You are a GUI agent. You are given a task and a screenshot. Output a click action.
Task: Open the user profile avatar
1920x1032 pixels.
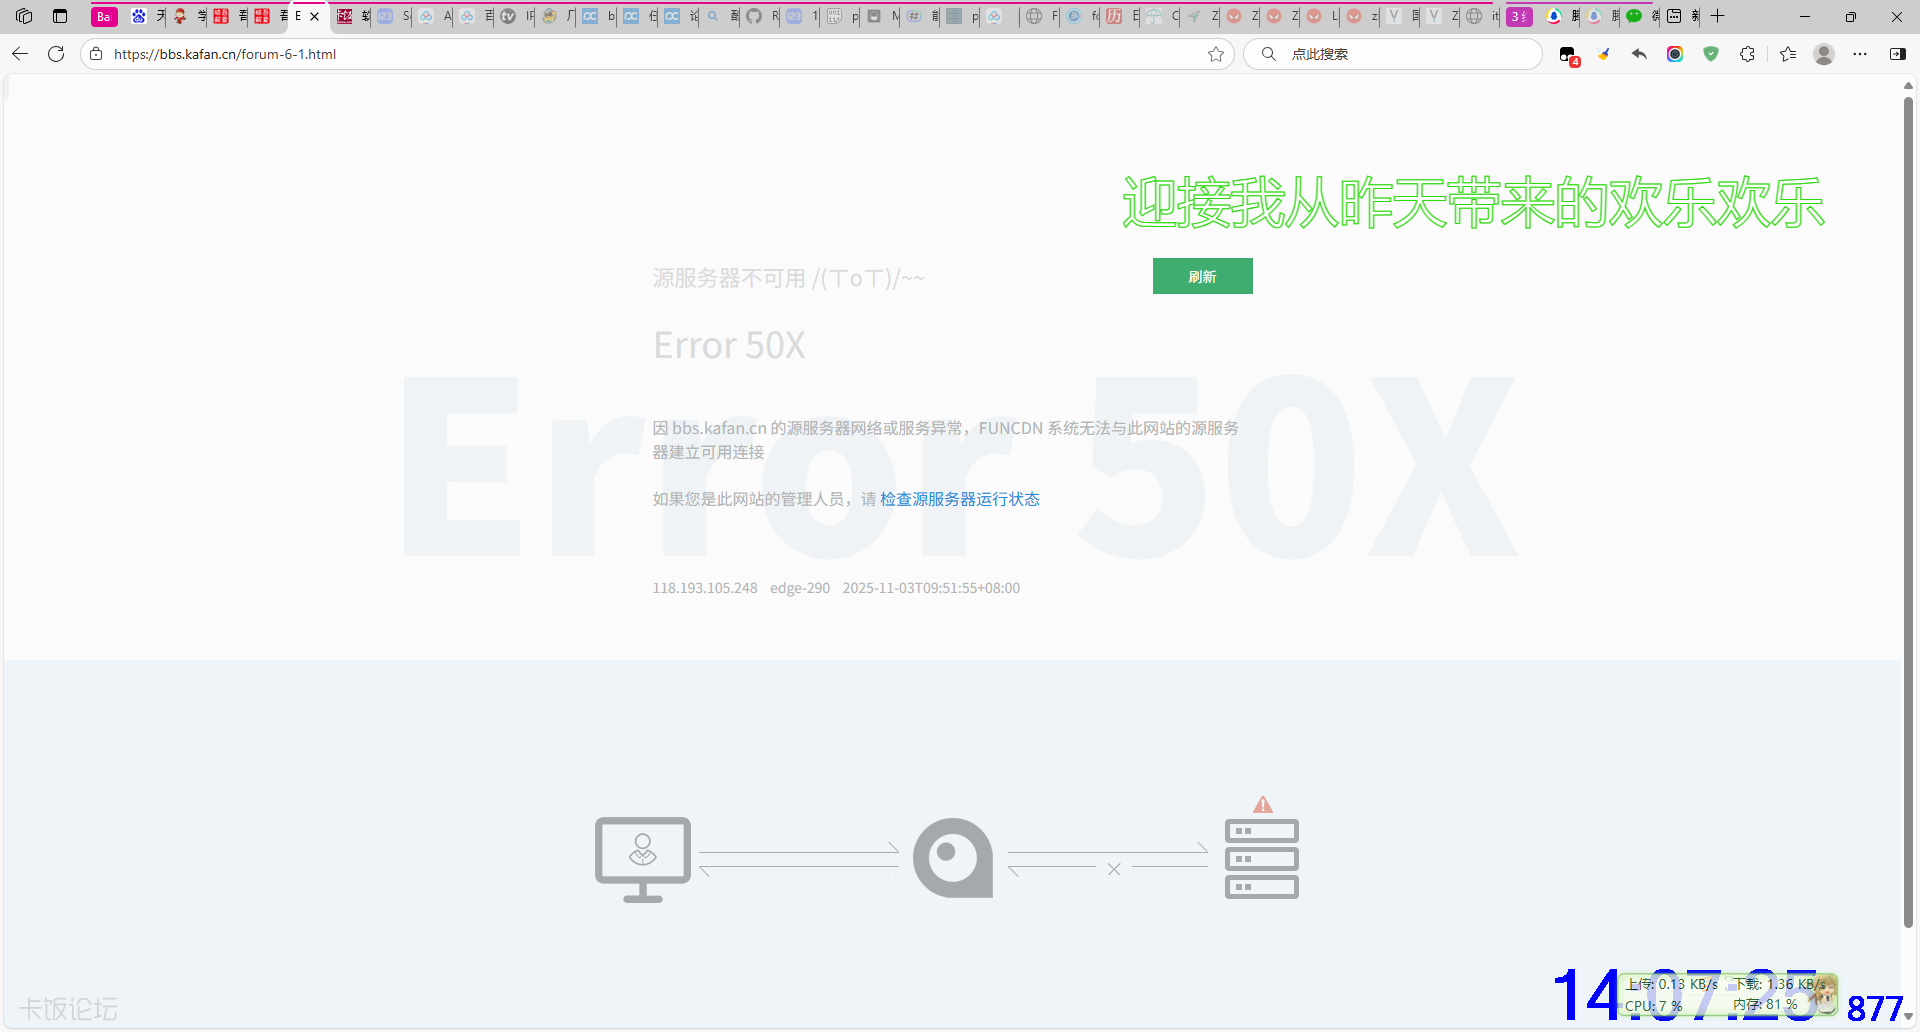[1824, 54]
